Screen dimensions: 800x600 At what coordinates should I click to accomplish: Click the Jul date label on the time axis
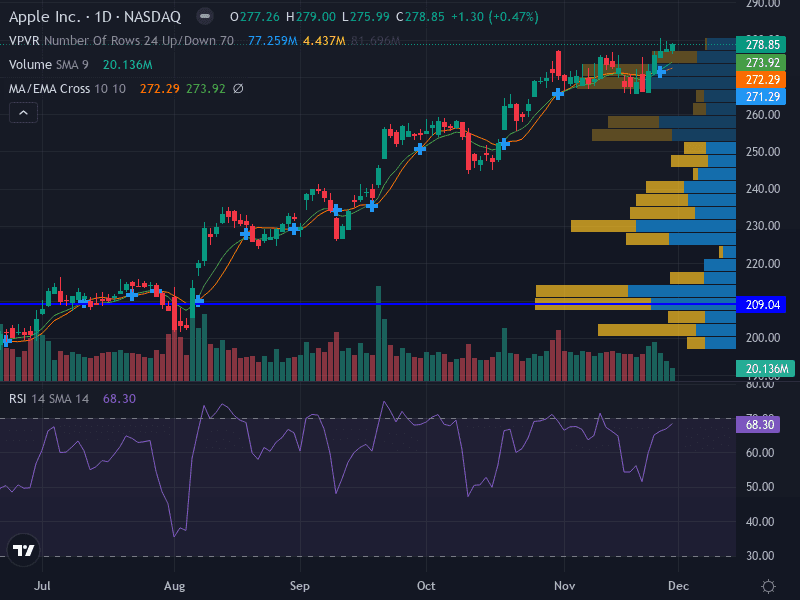pyautogui.click(x=42, y=586)
